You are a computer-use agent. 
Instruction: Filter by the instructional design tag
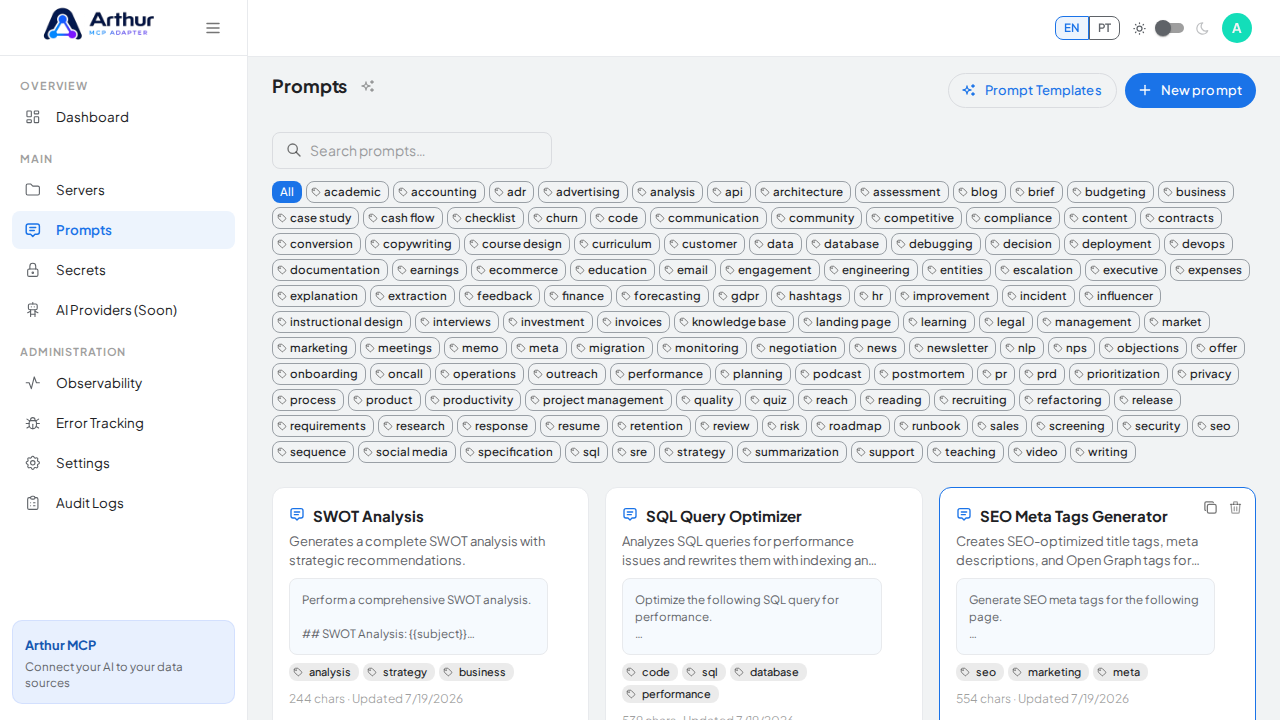point(341,322)
